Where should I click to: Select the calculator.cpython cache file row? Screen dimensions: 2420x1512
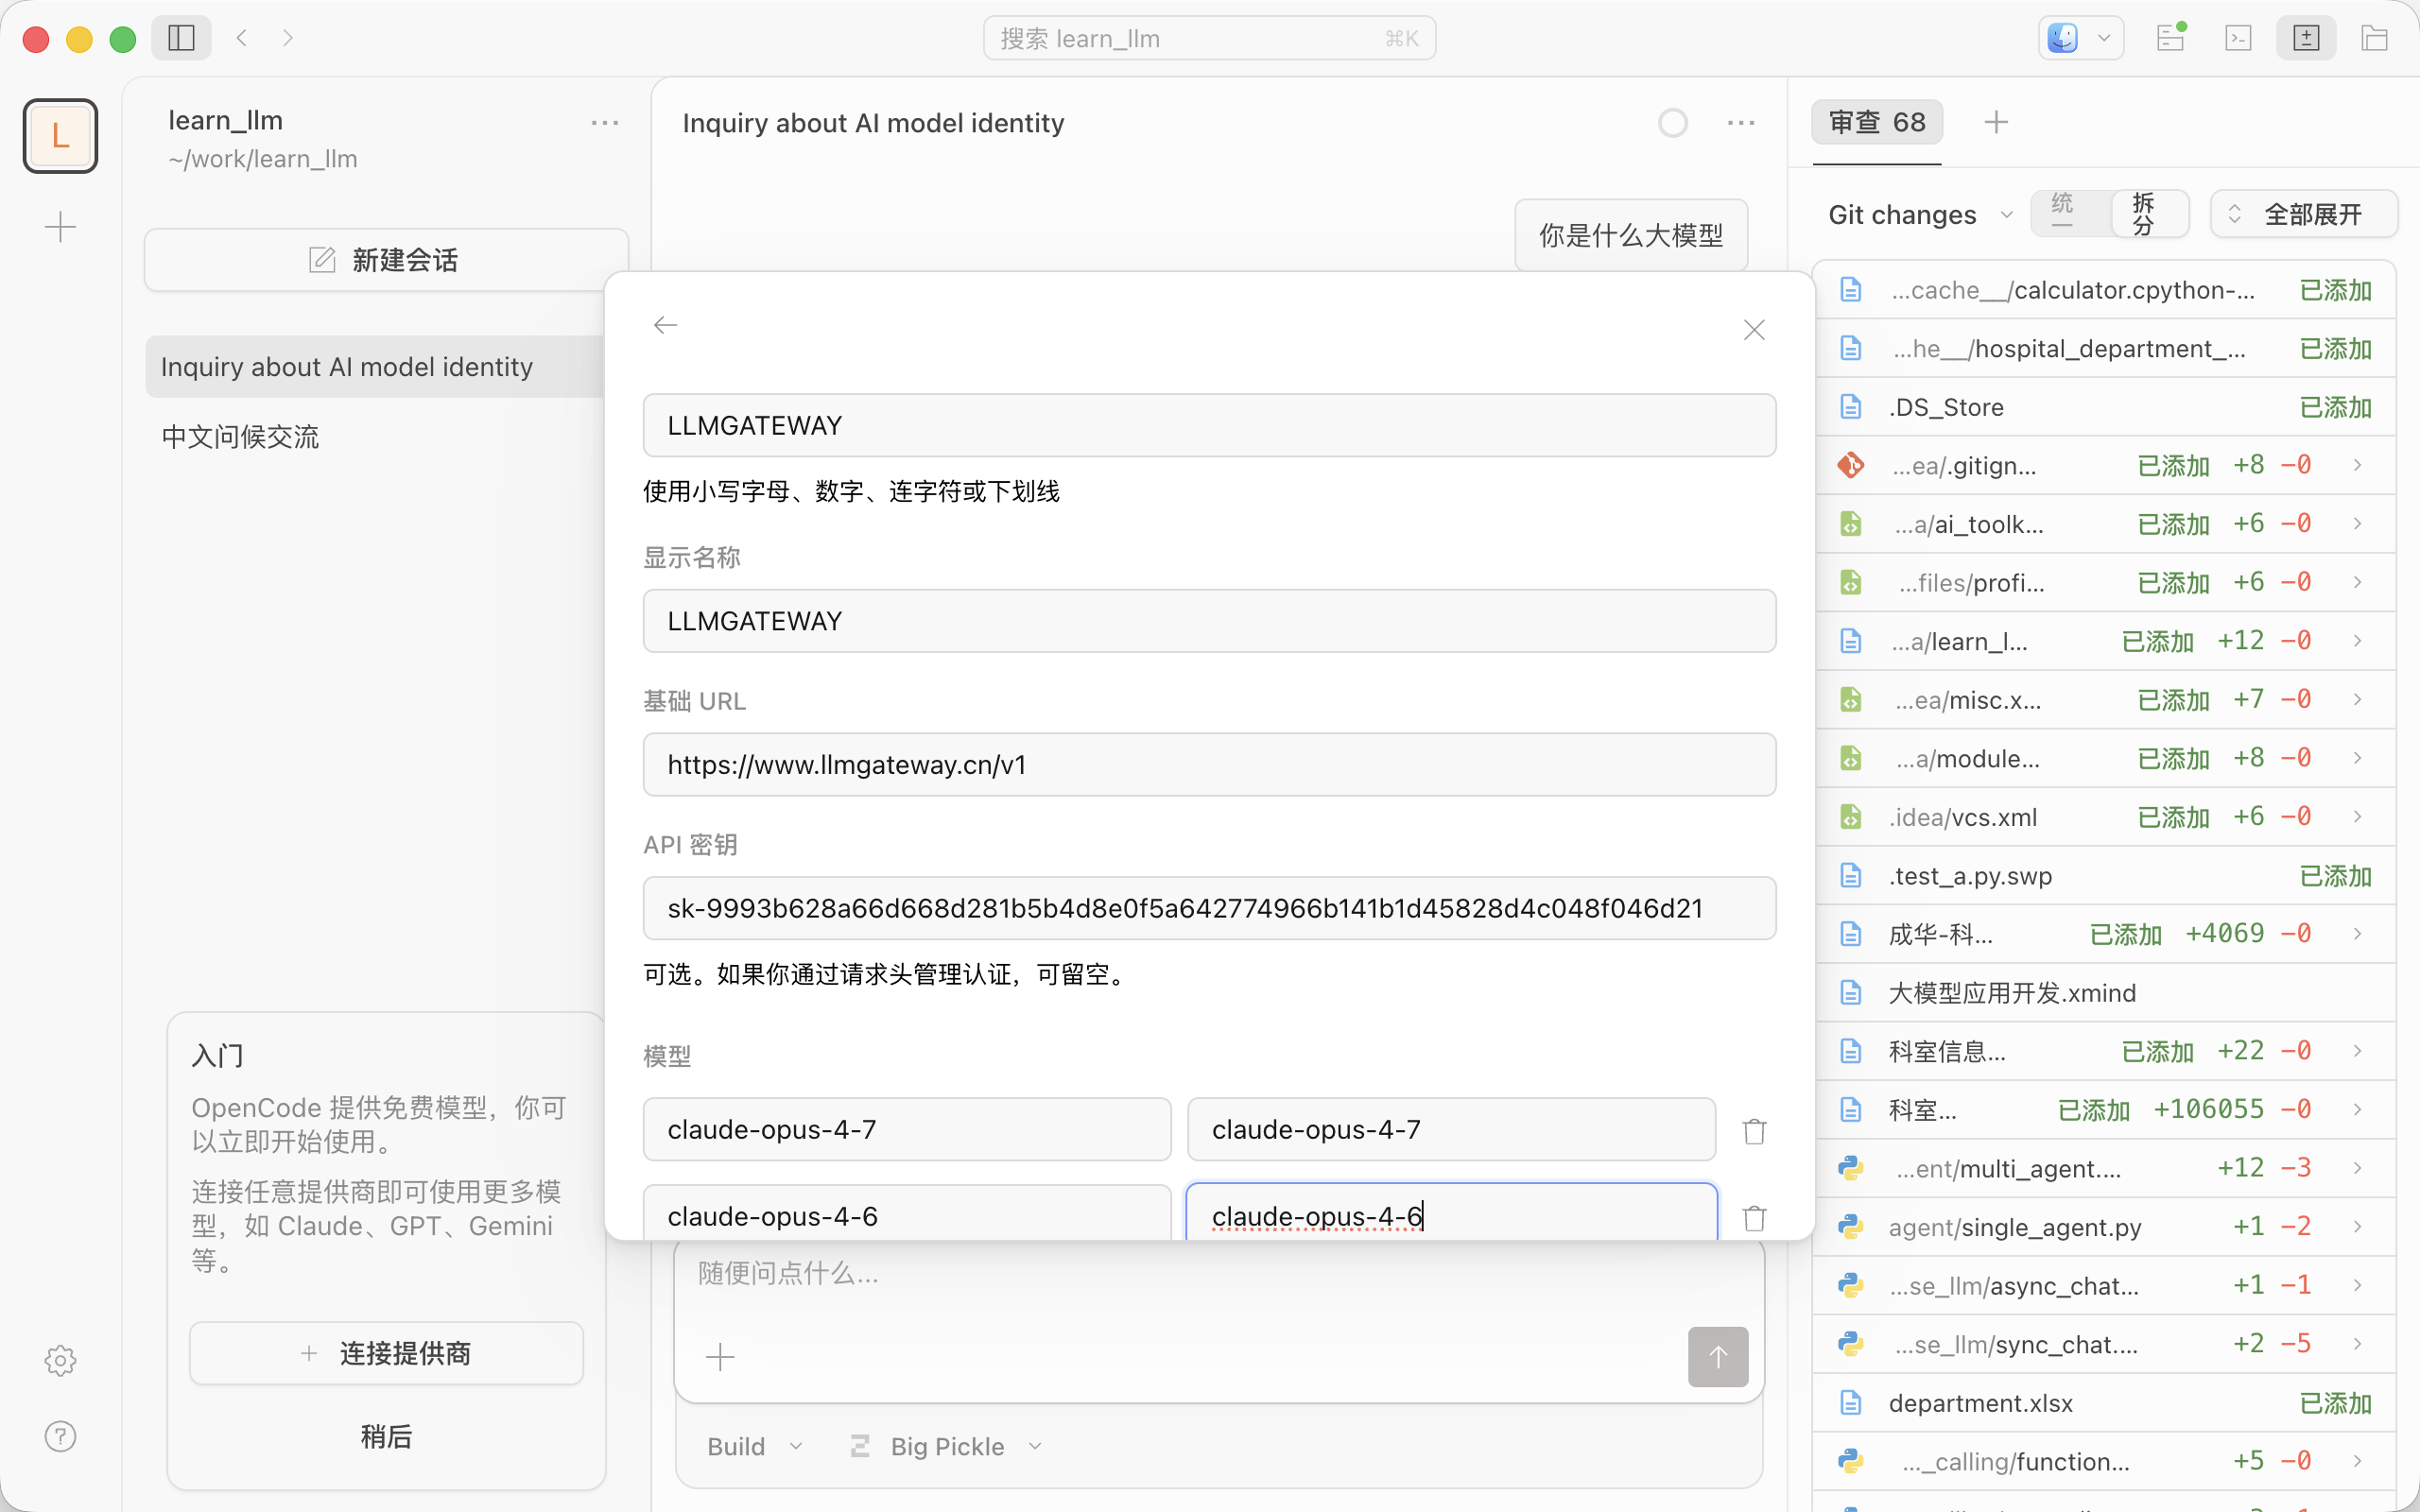point(2105,290)
